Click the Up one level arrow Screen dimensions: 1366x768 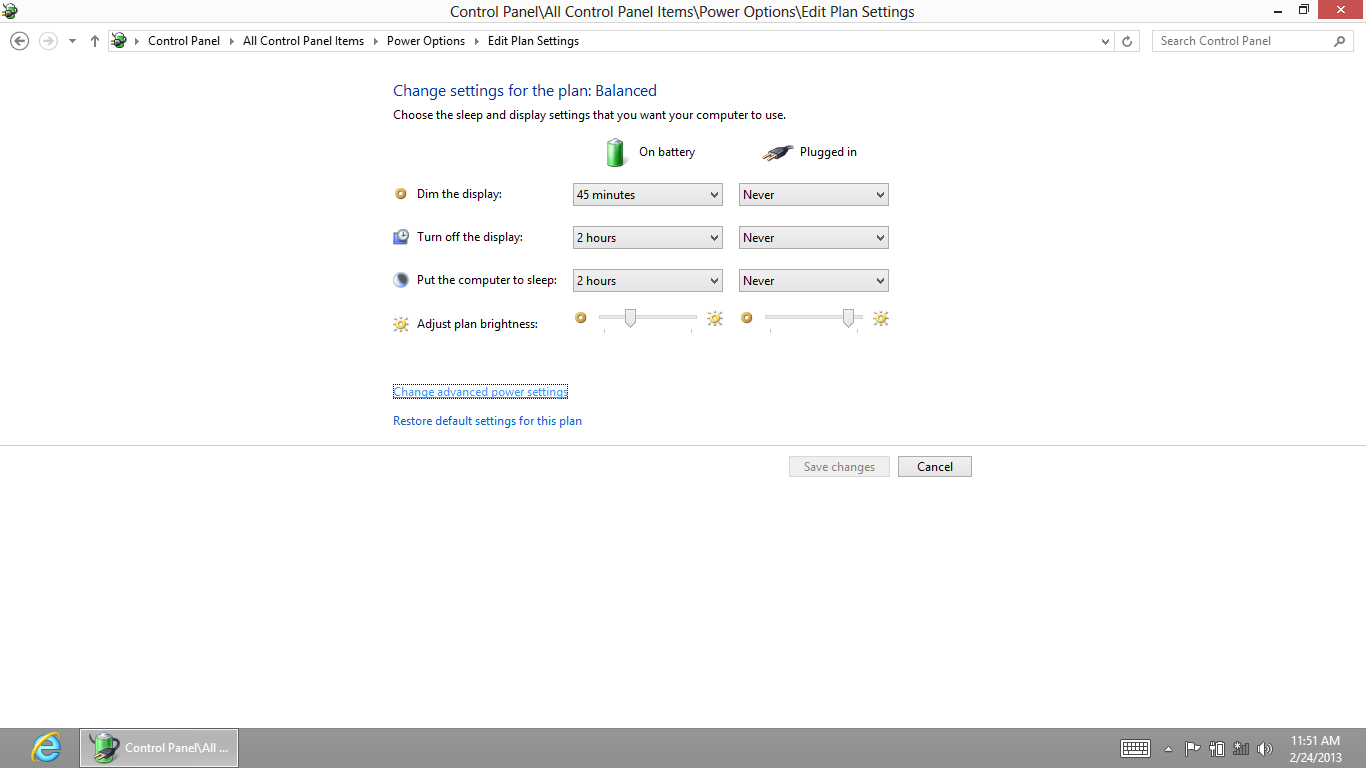click(x=95, y=41)
